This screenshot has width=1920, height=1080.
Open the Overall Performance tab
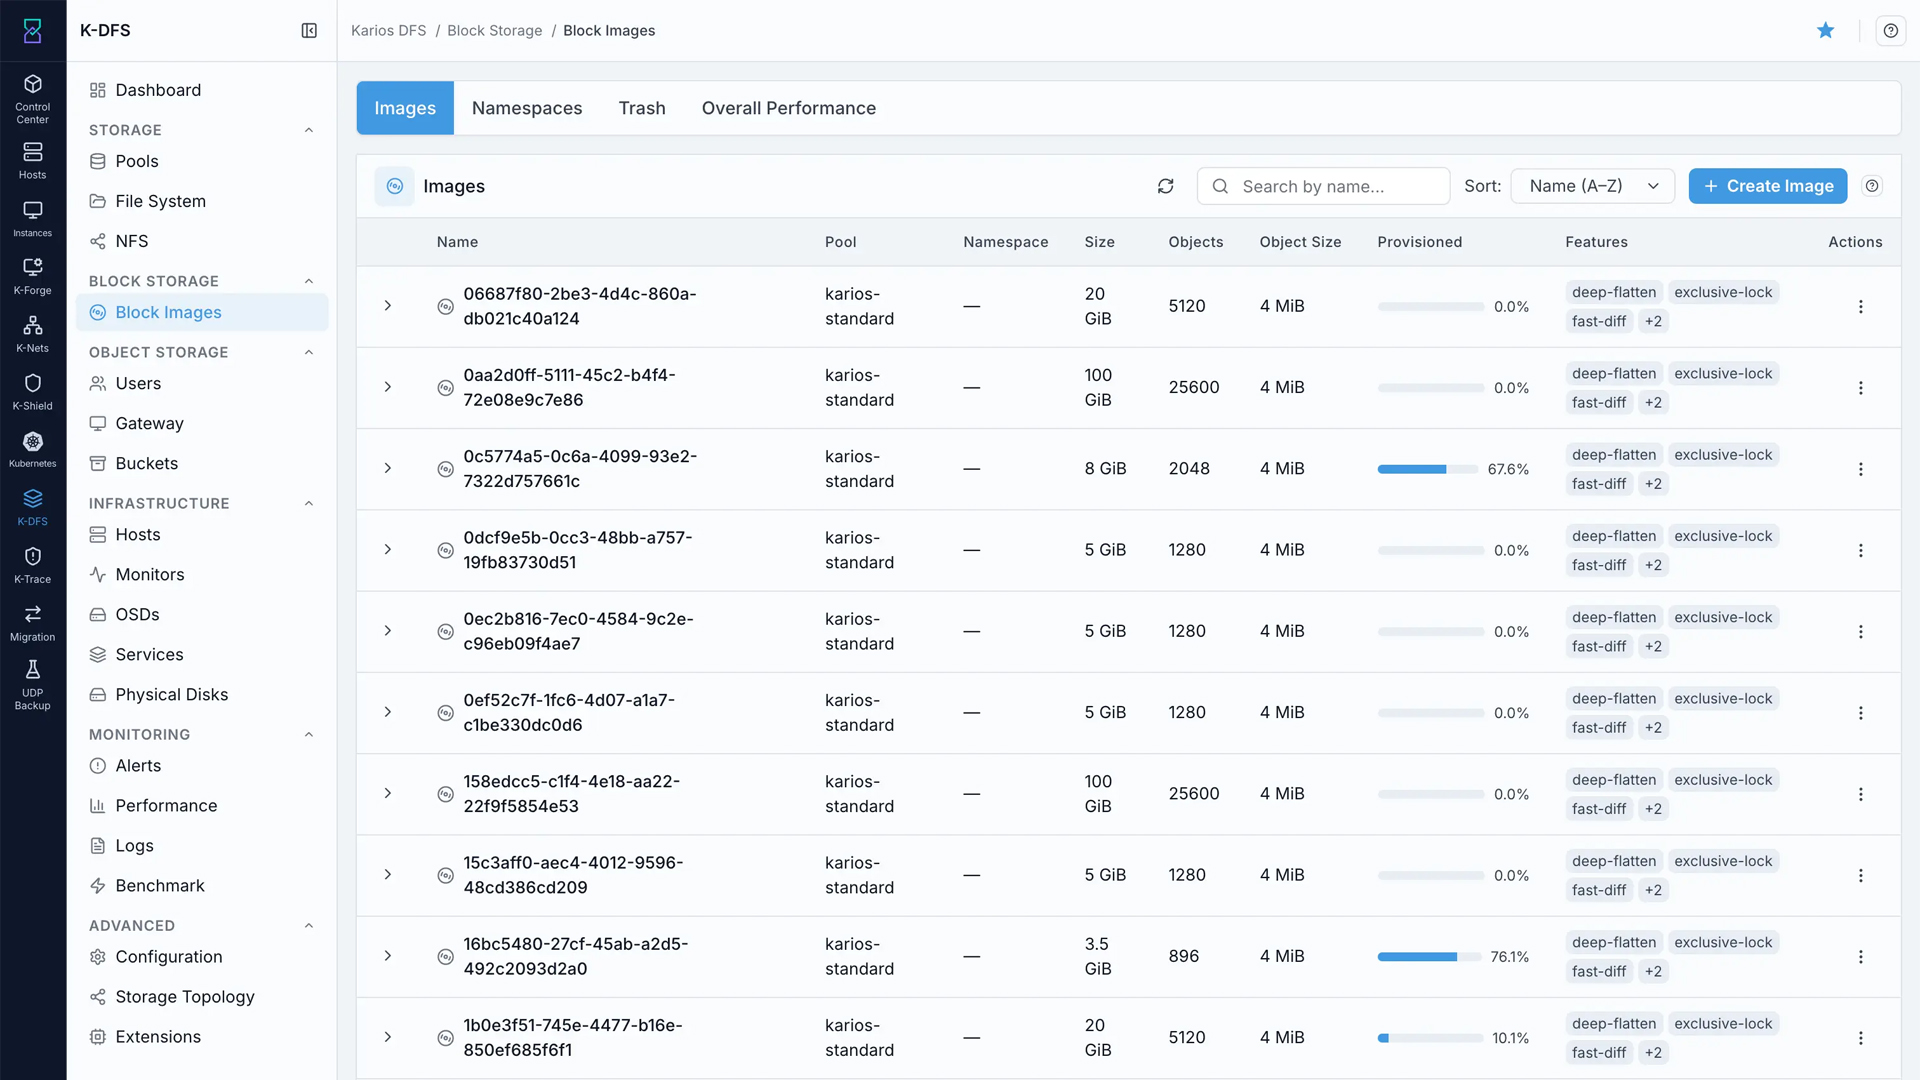pyautogui.click(x=789, y=108)
